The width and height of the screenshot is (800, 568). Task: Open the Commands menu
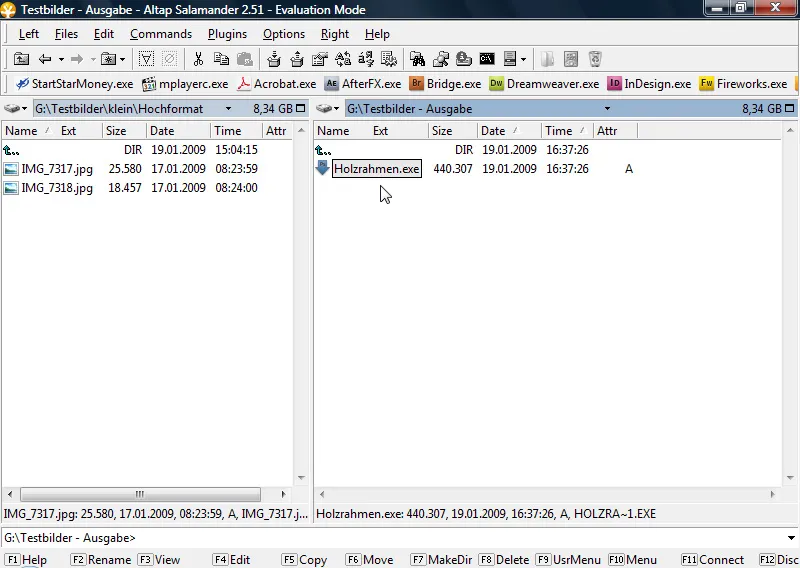coord(161,34)
